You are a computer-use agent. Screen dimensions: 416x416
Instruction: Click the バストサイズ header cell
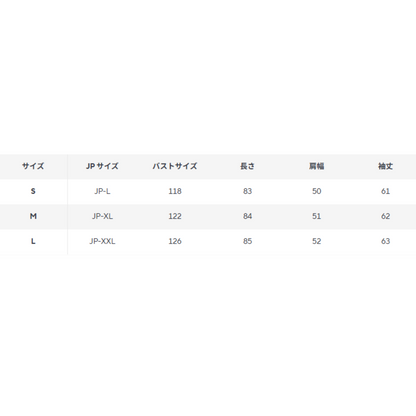(175, 166)
